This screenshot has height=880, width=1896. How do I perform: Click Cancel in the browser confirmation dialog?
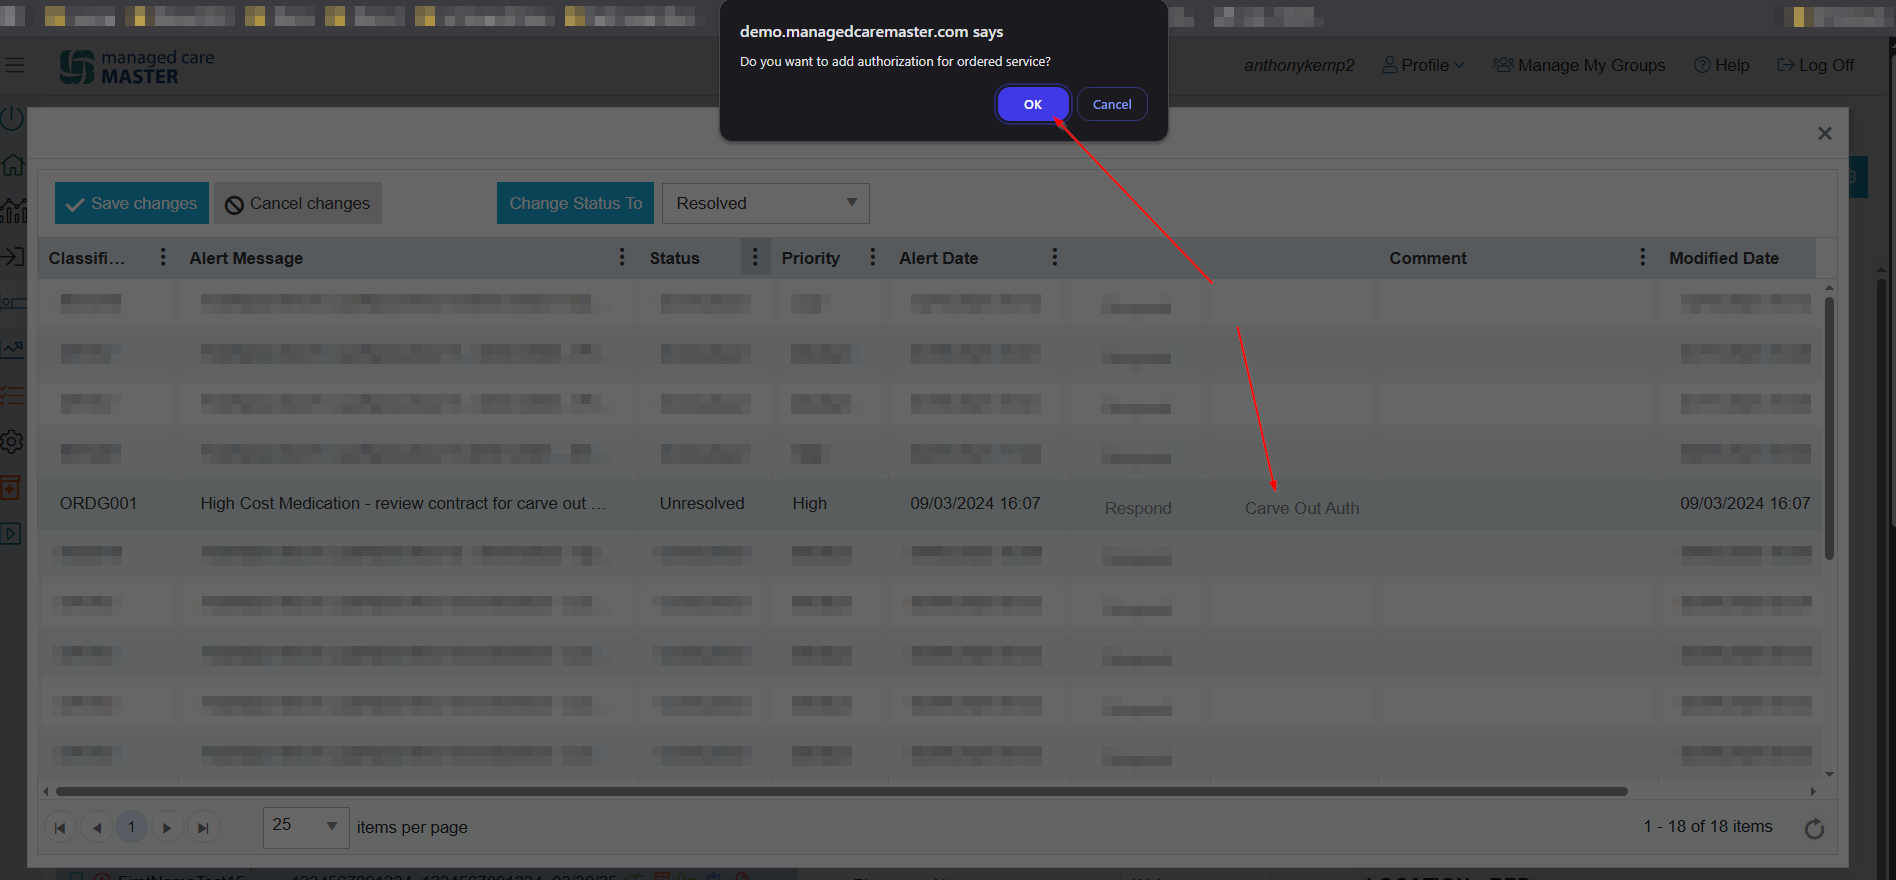(x=1112, y=104)
